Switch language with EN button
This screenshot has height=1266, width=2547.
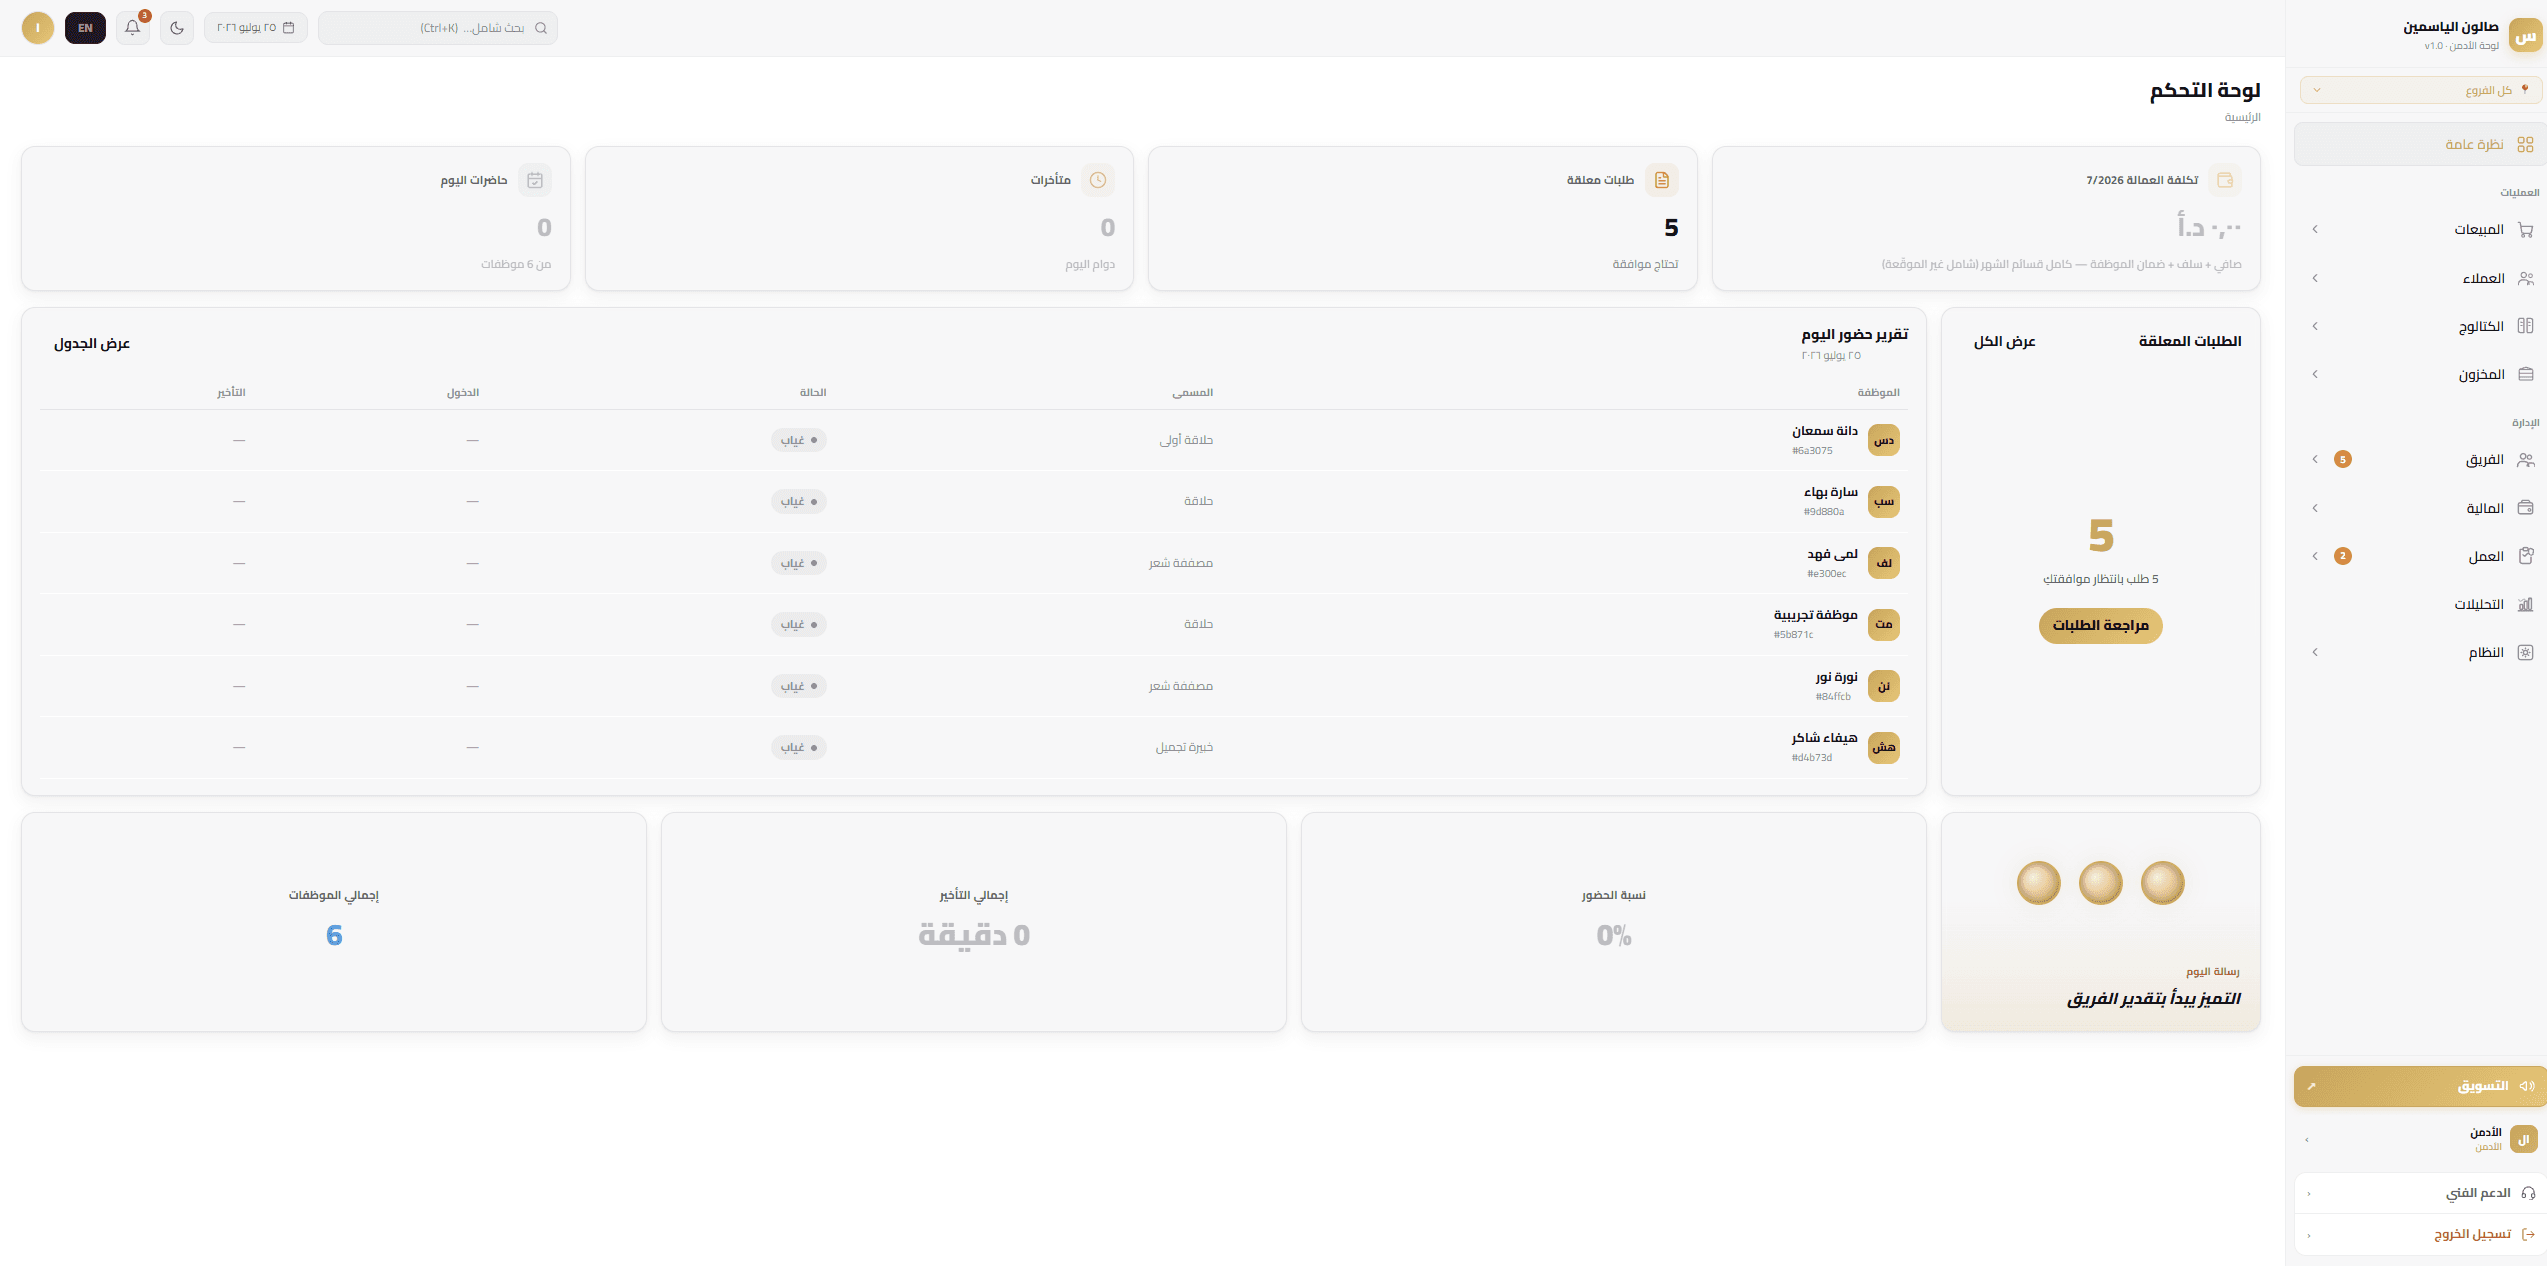(85, 28)
